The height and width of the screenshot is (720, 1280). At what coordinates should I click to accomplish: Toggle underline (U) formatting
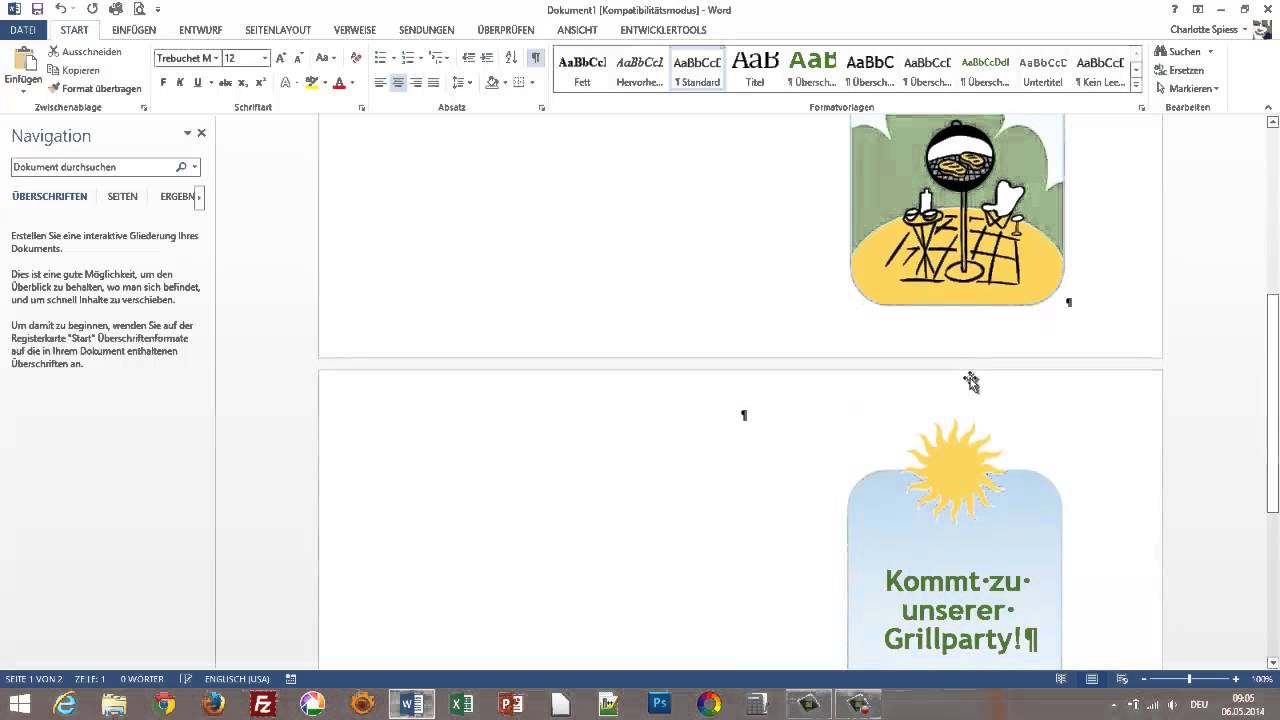[x=197, y=83]
